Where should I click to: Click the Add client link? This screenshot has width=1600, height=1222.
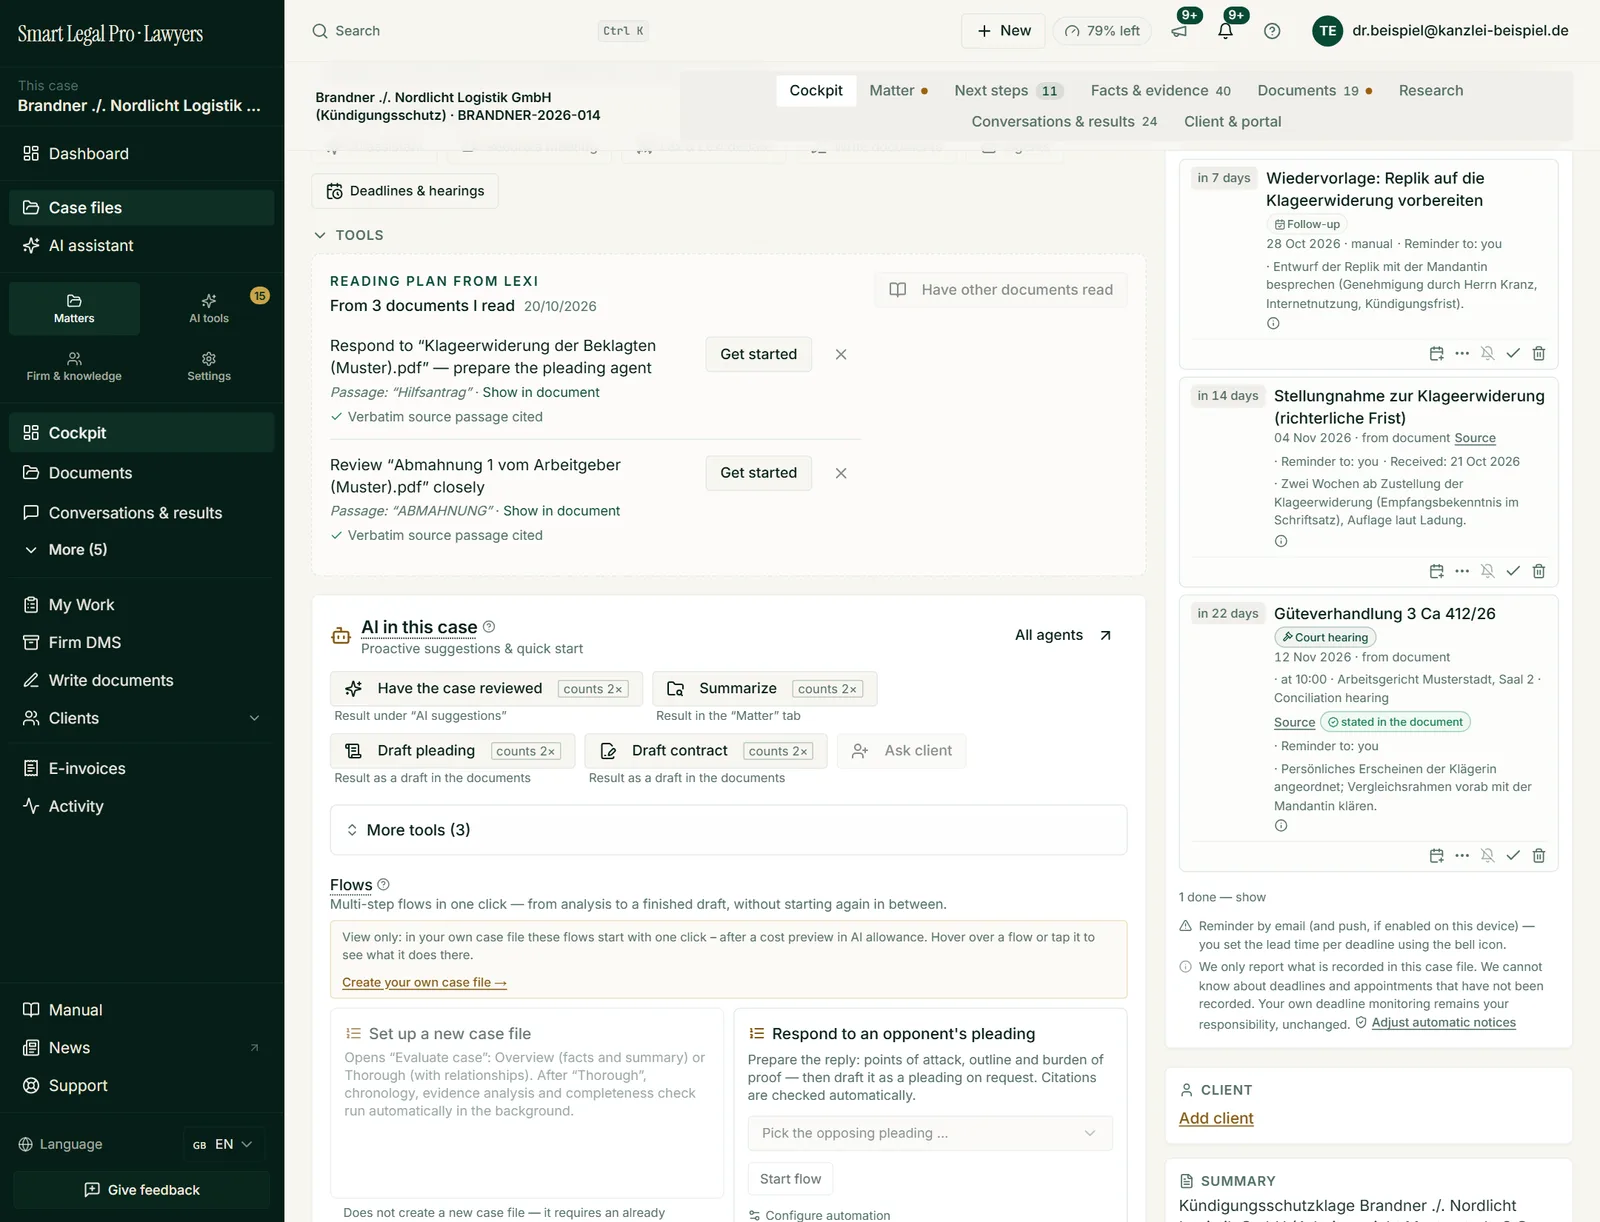(1216, 1118)
